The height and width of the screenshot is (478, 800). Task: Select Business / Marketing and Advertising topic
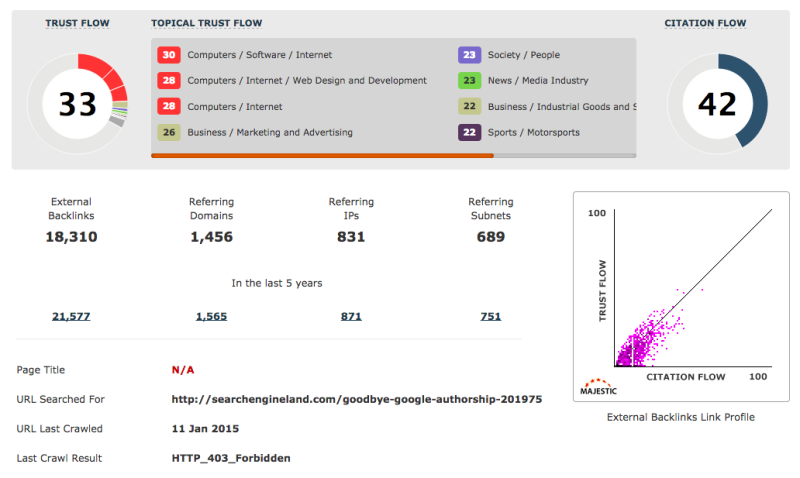[x=270, y=132]
